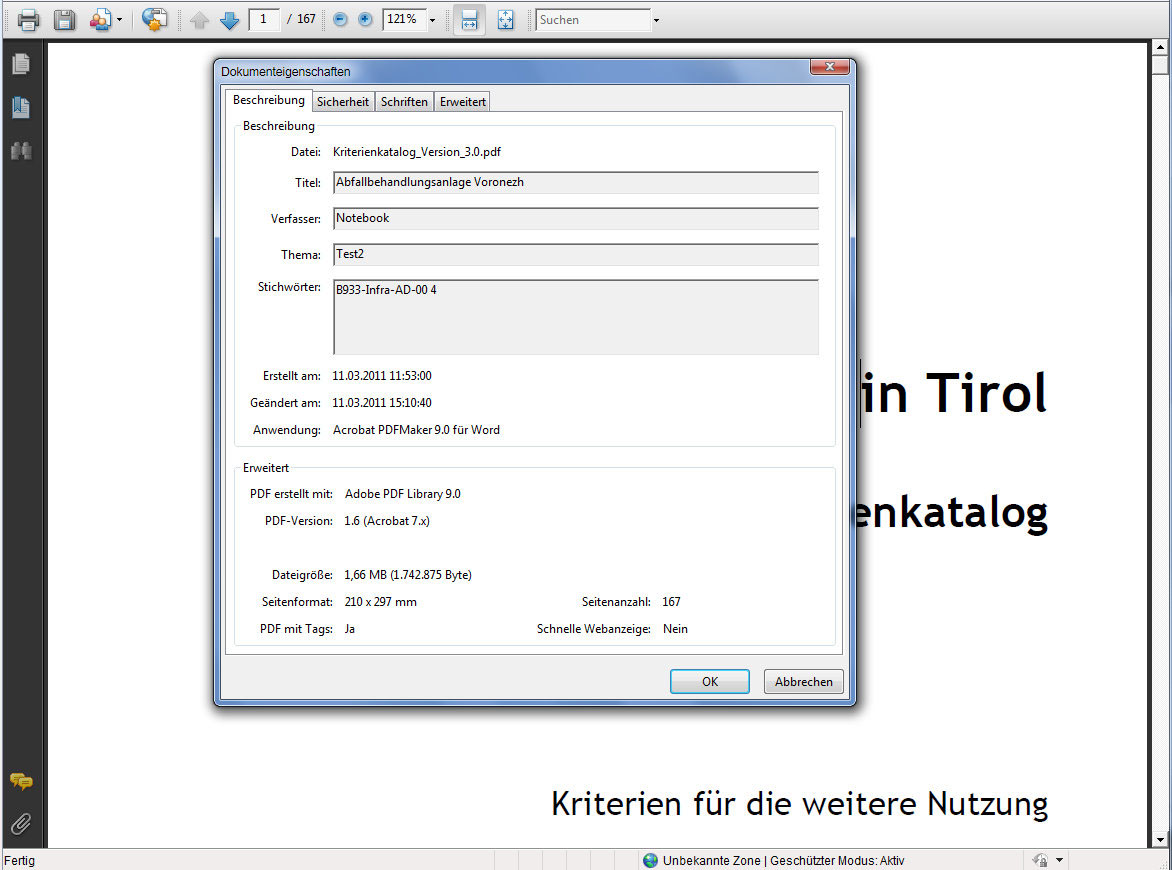This screenshot has width=1172, height=870.
Task: Click Adobe PDF Library 9.0 value
Action: tap(403, 494)
